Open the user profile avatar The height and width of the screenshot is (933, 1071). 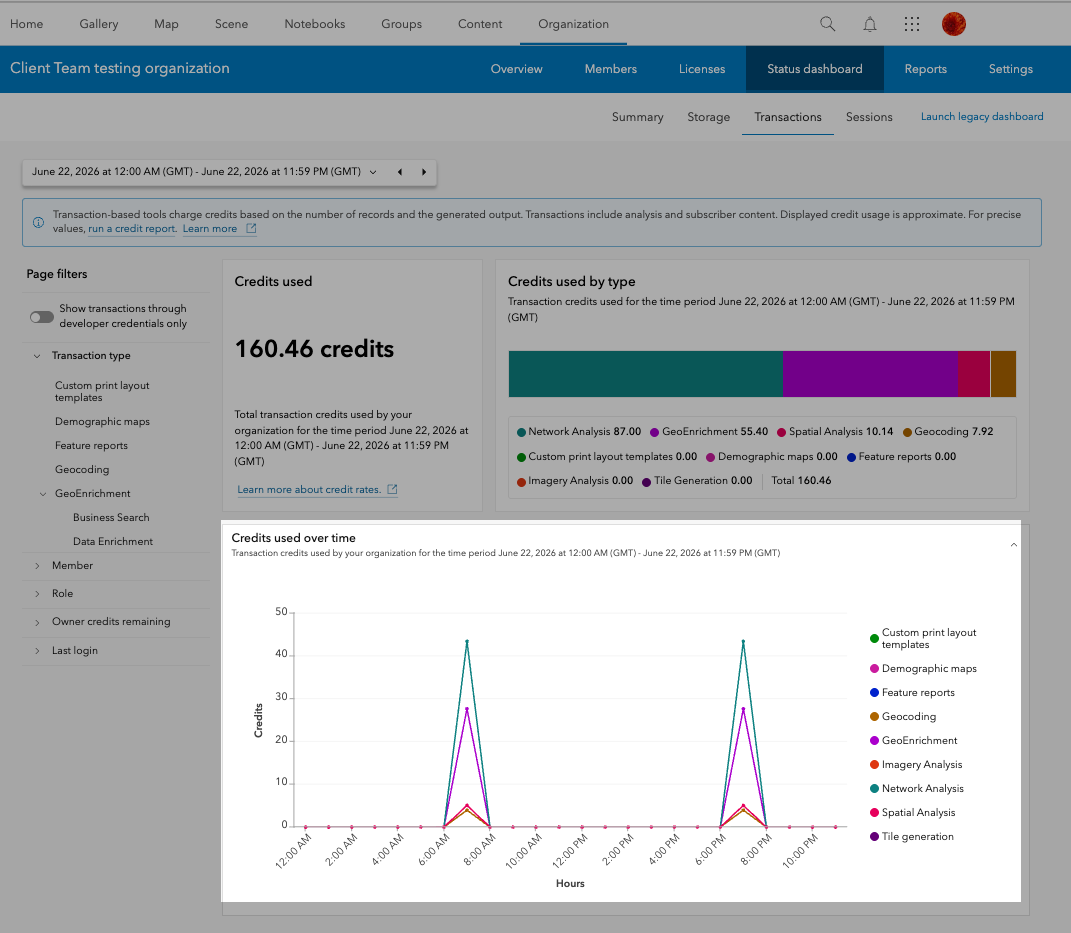click(x=954, y=24)
